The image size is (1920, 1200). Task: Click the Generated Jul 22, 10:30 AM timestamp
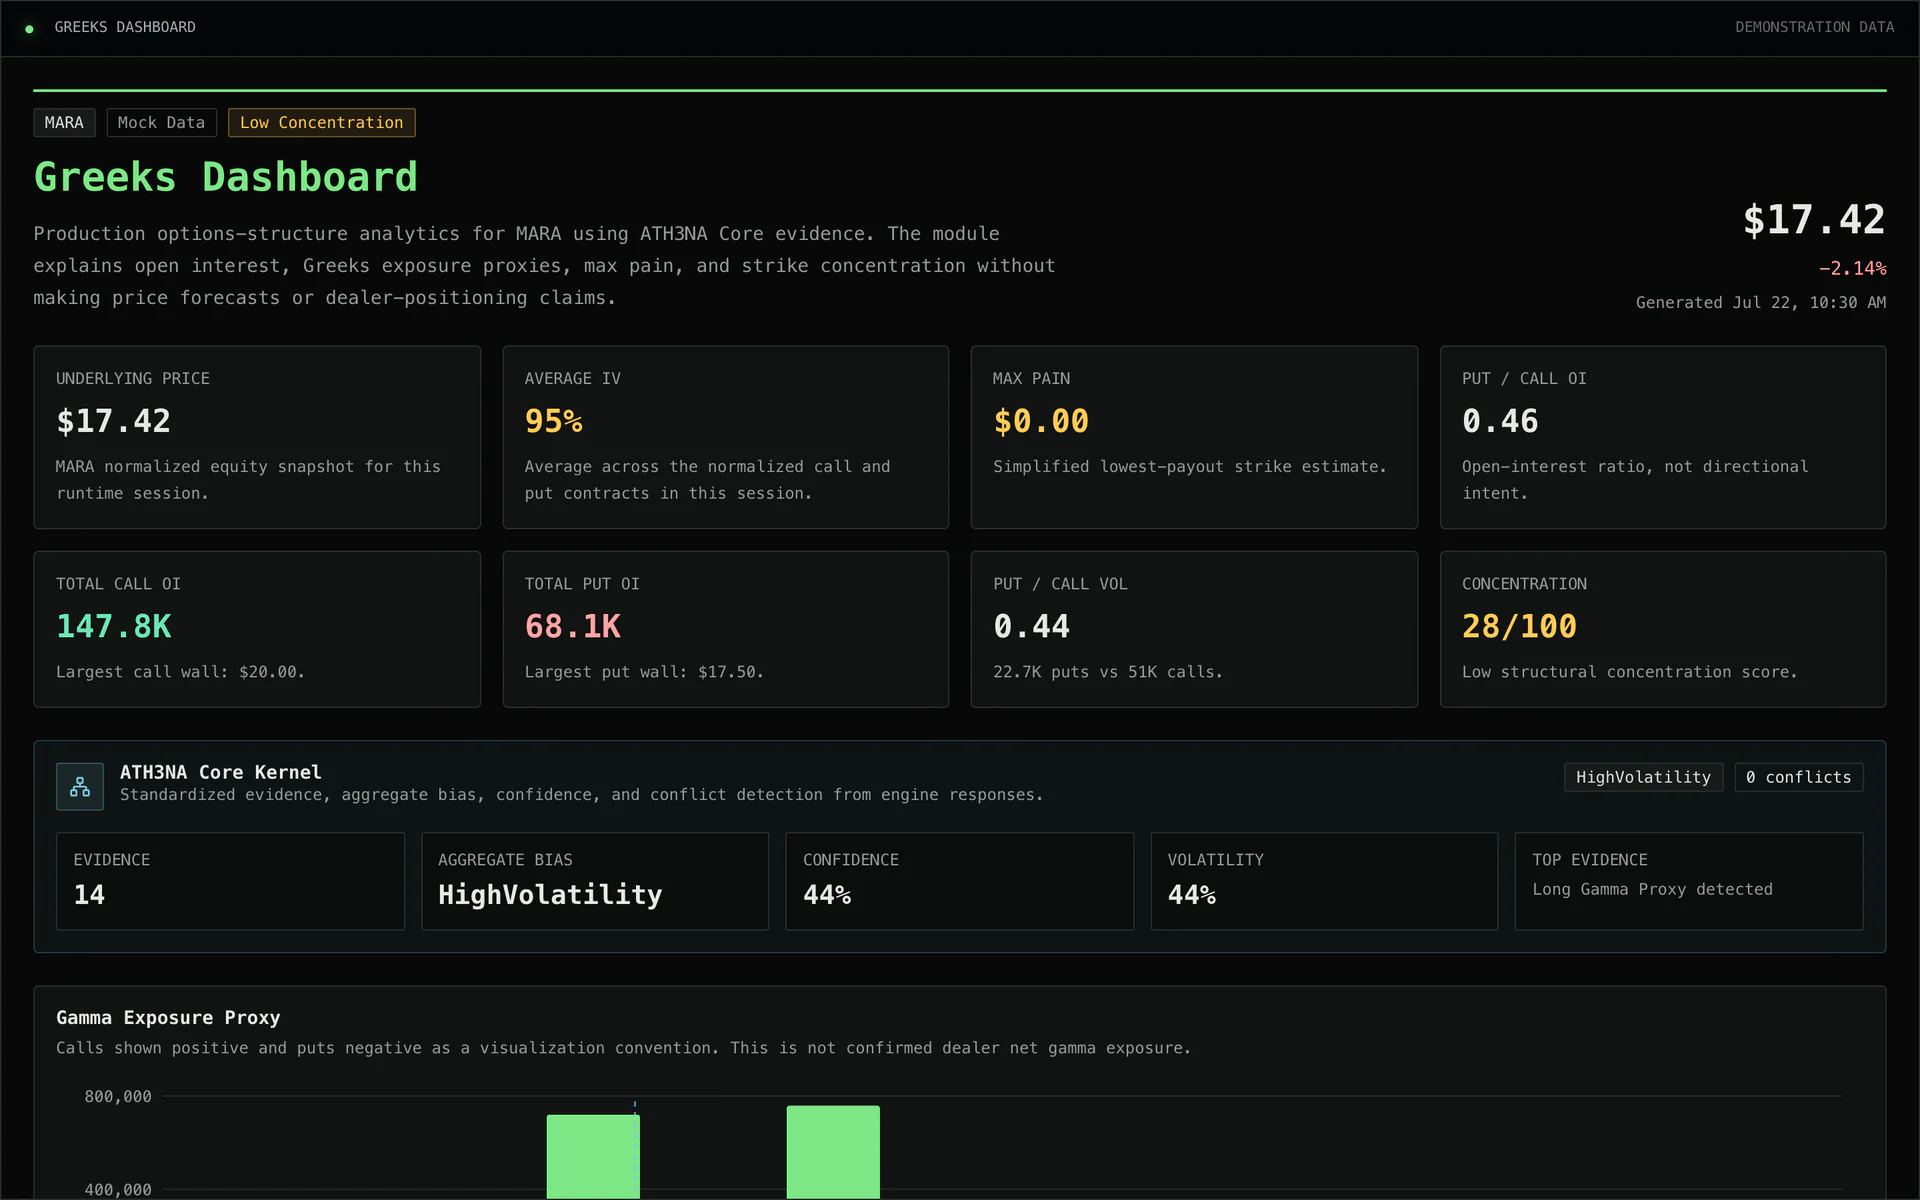pyautogui.click(x=1761, y=302)
